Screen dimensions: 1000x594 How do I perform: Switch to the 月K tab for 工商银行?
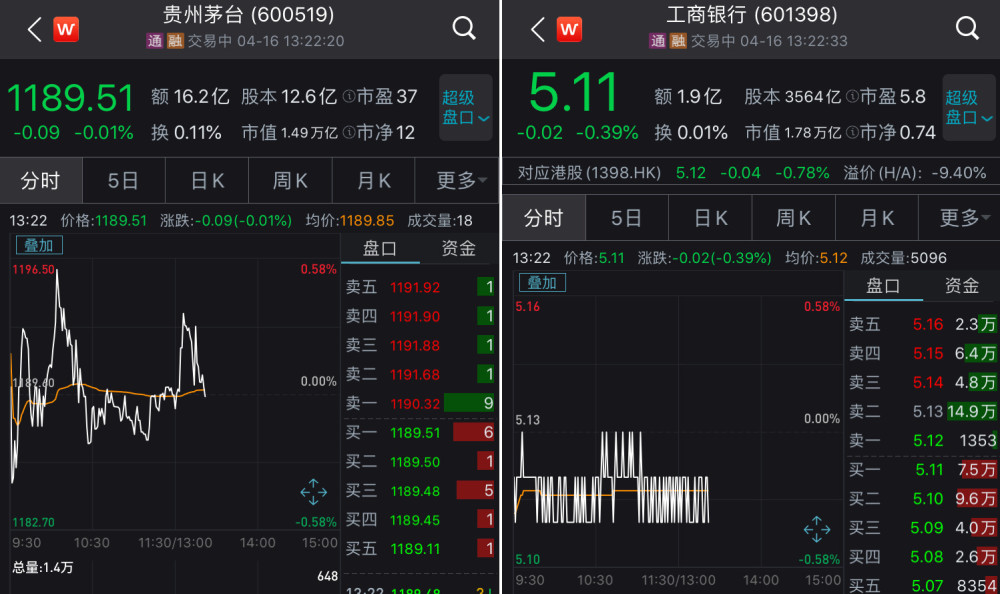(x=877, y=218)
